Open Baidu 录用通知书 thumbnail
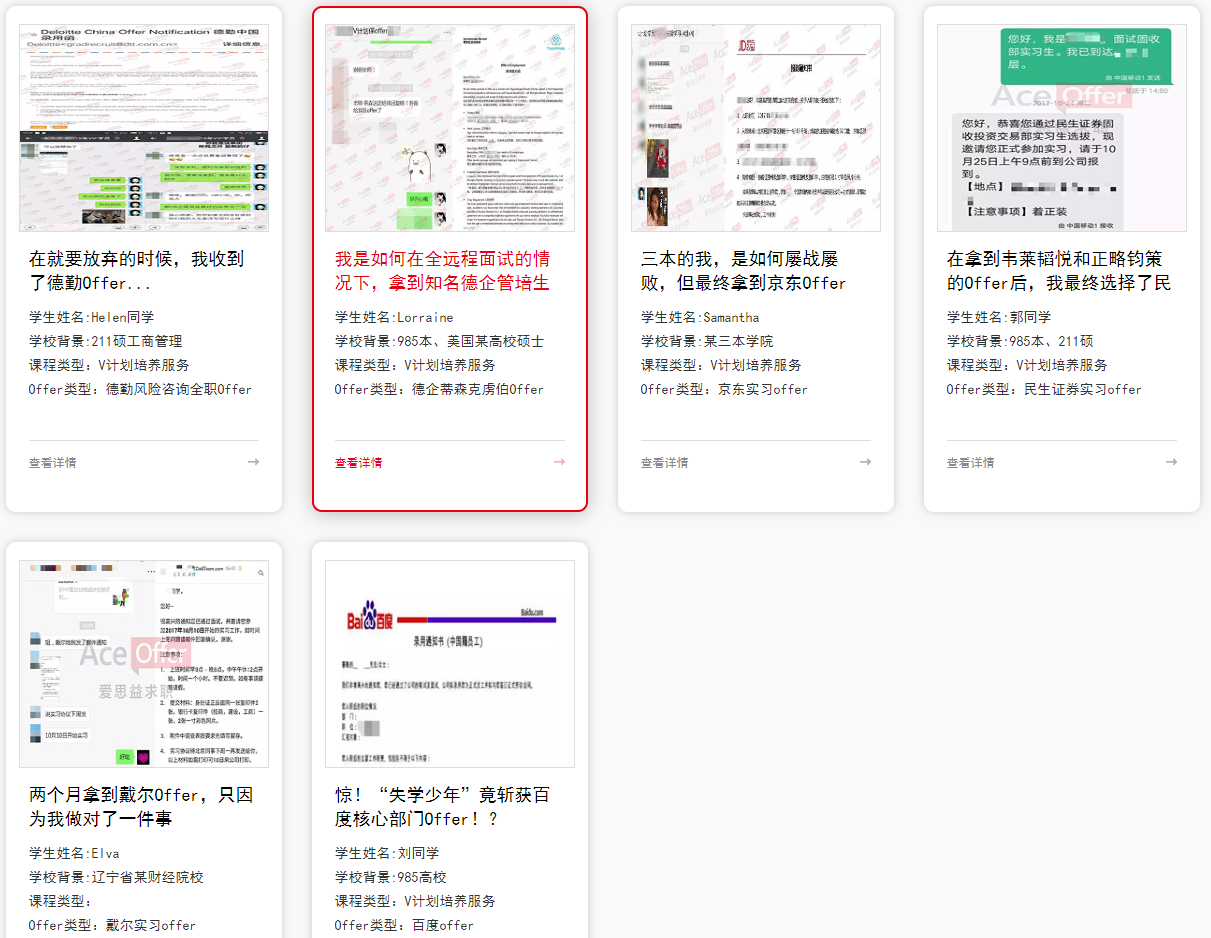The width and height of the screenshot is (1211, 938). tap(450, 664)
